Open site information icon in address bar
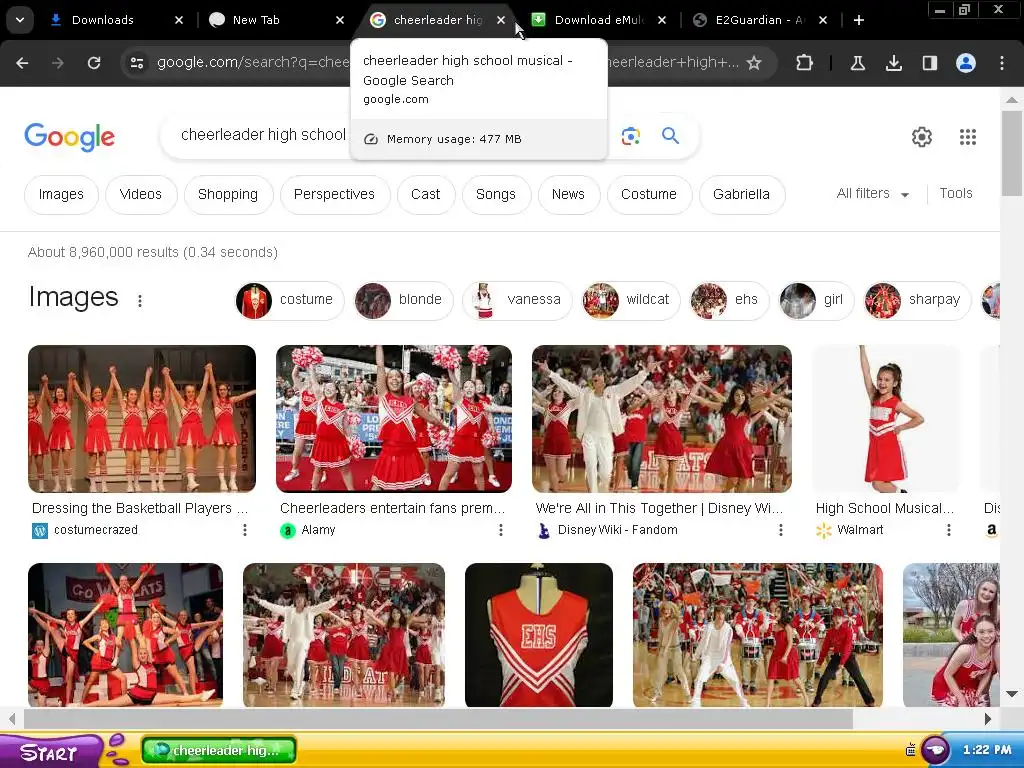Viewport: 1024px width, 768px height. click(x=137, y=63)
